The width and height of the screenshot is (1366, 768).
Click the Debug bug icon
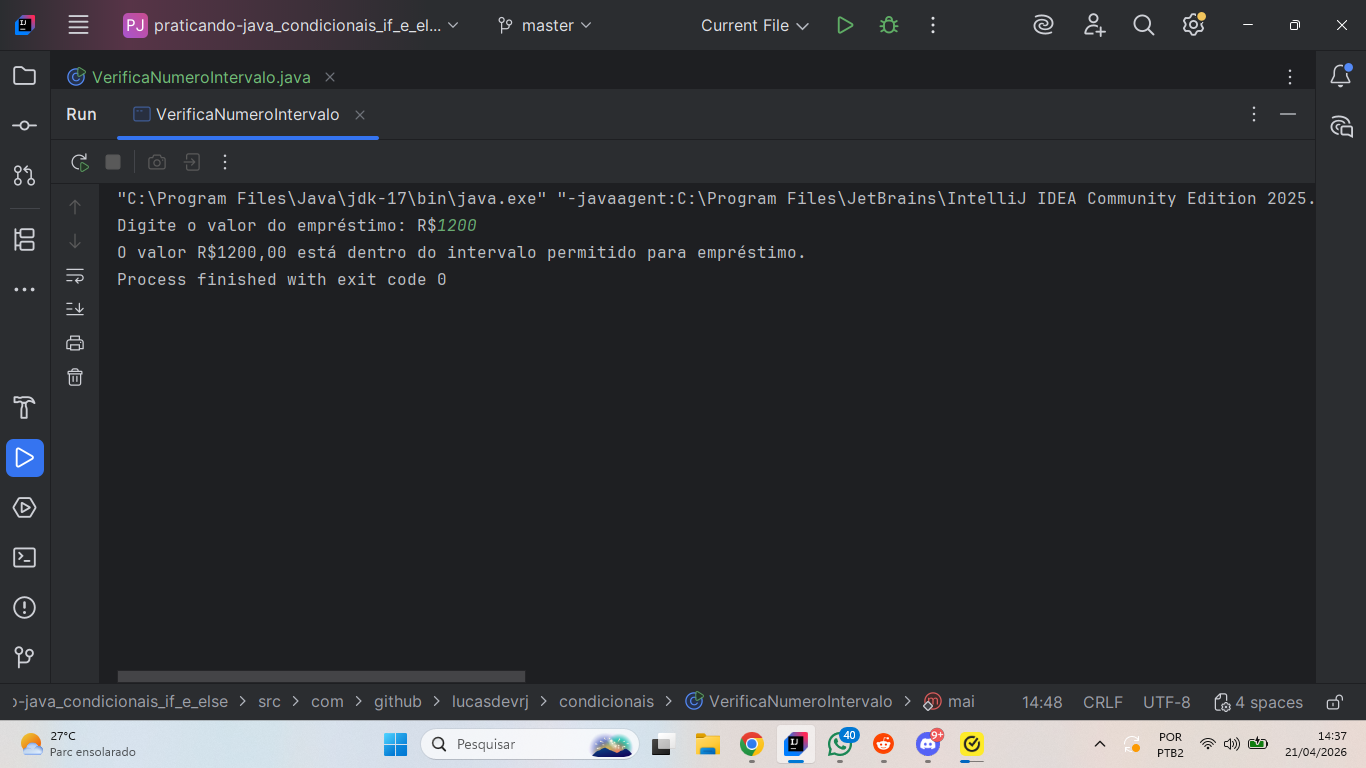tap(889, 25)
